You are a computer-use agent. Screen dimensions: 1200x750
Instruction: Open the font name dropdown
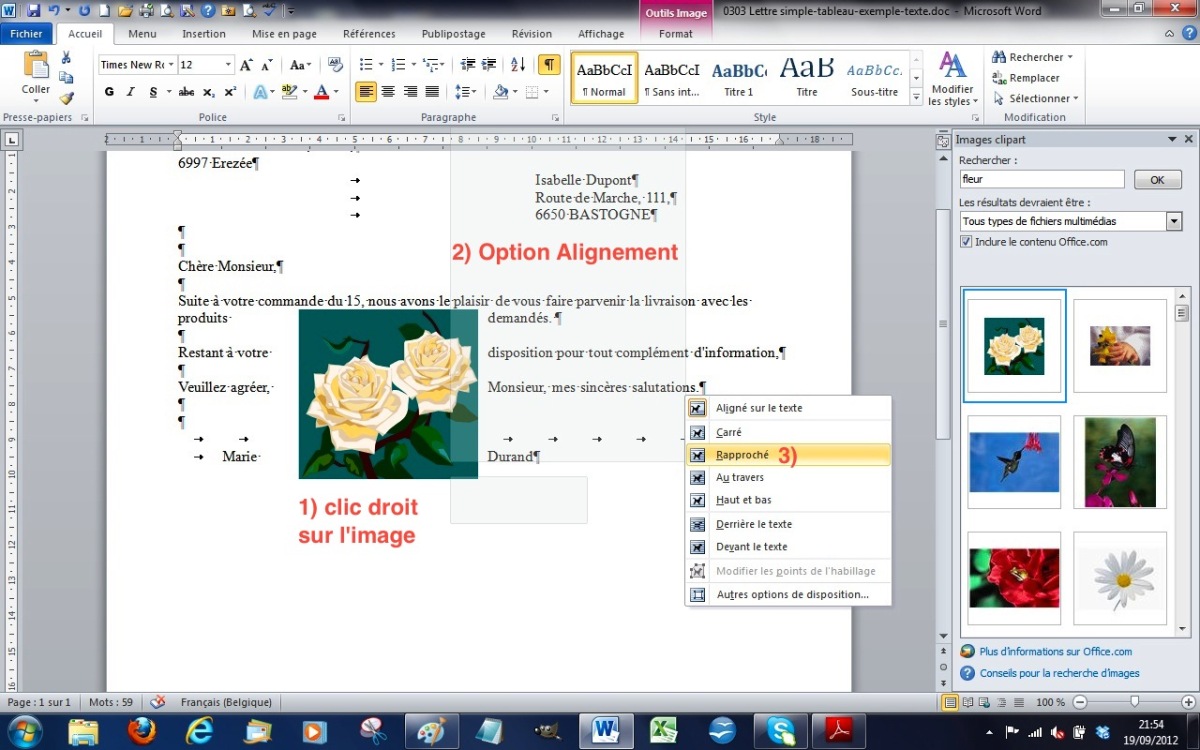(x=171, y=65)
